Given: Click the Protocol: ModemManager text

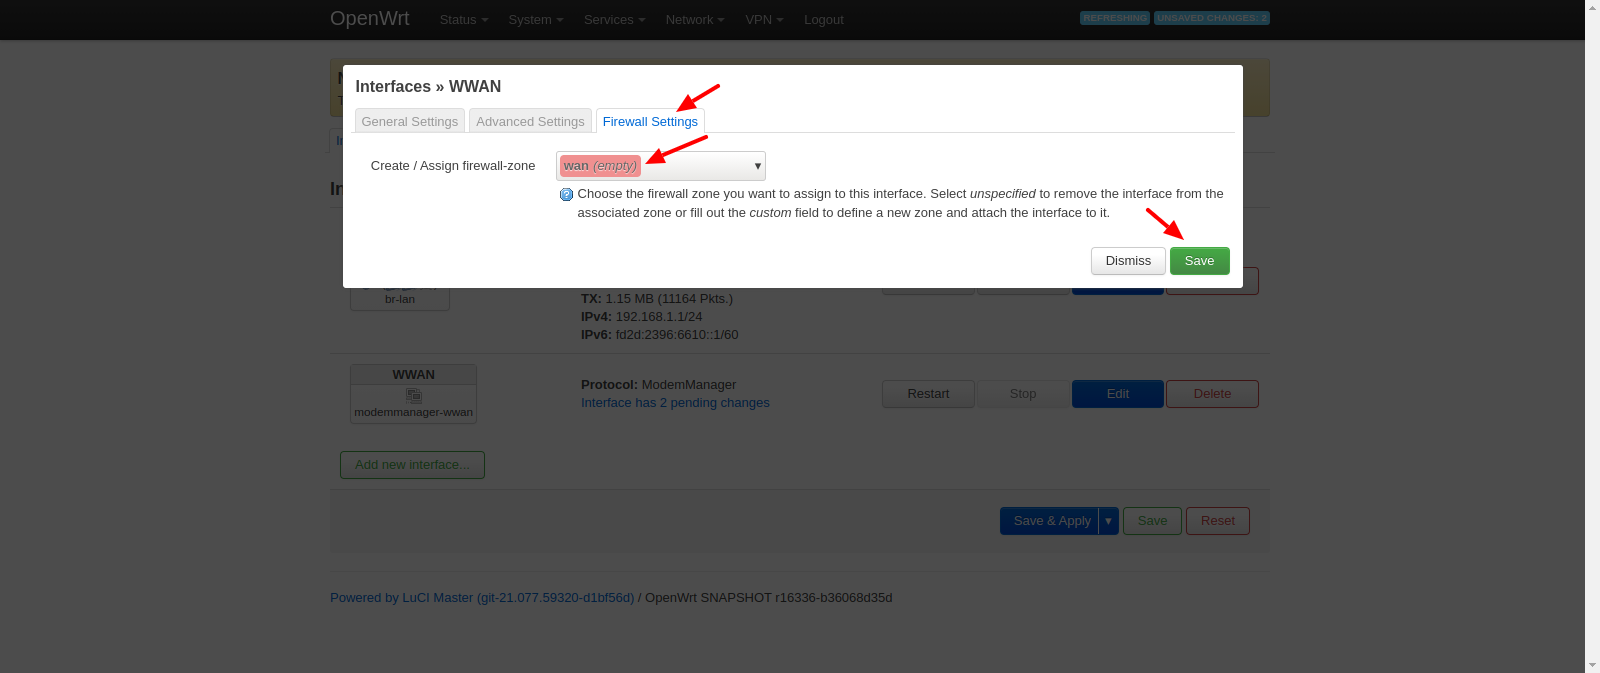Looking at the screenshot, I should (x=658, y=385).
